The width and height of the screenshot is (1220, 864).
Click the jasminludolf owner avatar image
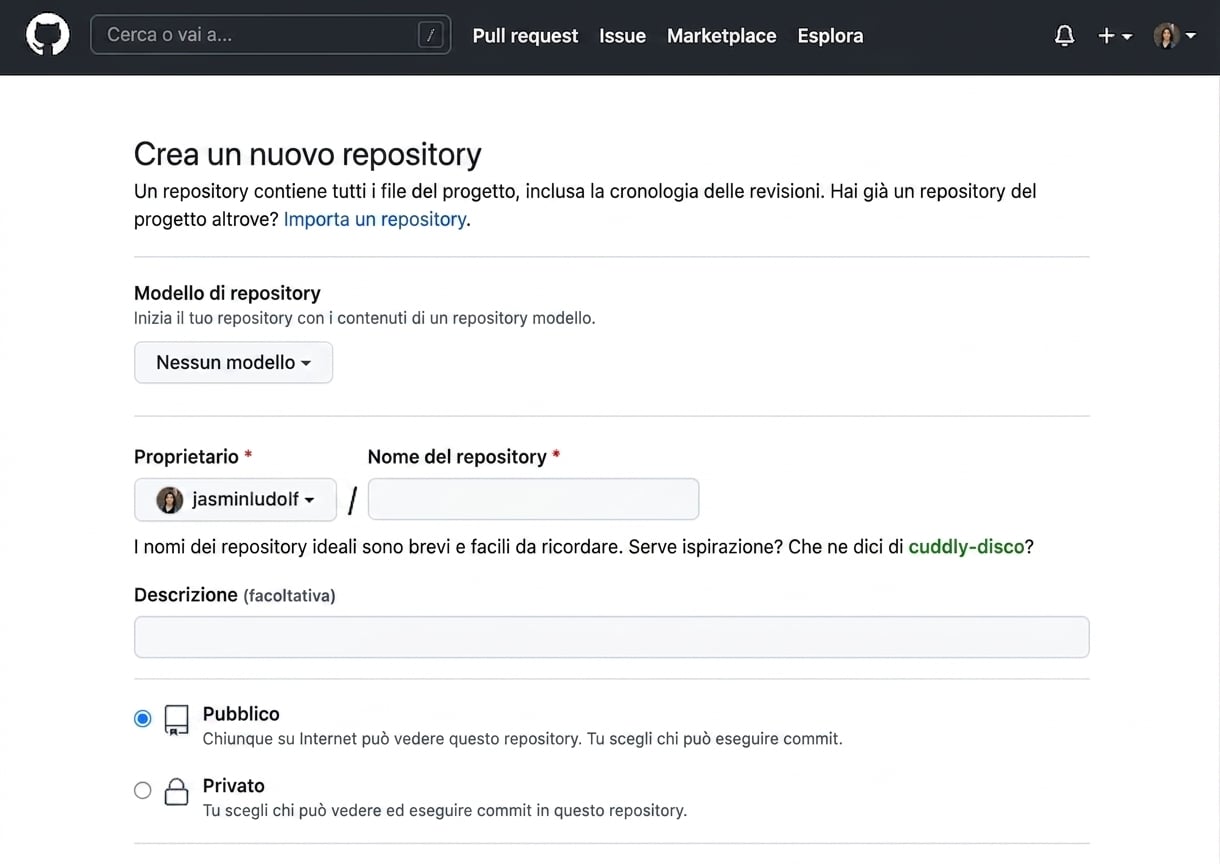170,499
